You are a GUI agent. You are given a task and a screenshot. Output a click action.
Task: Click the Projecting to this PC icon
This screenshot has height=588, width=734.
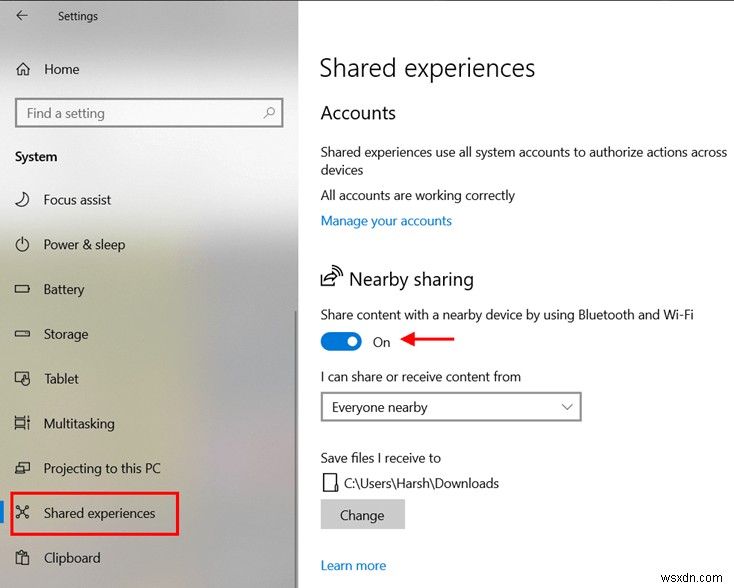(x=23, y=469)
